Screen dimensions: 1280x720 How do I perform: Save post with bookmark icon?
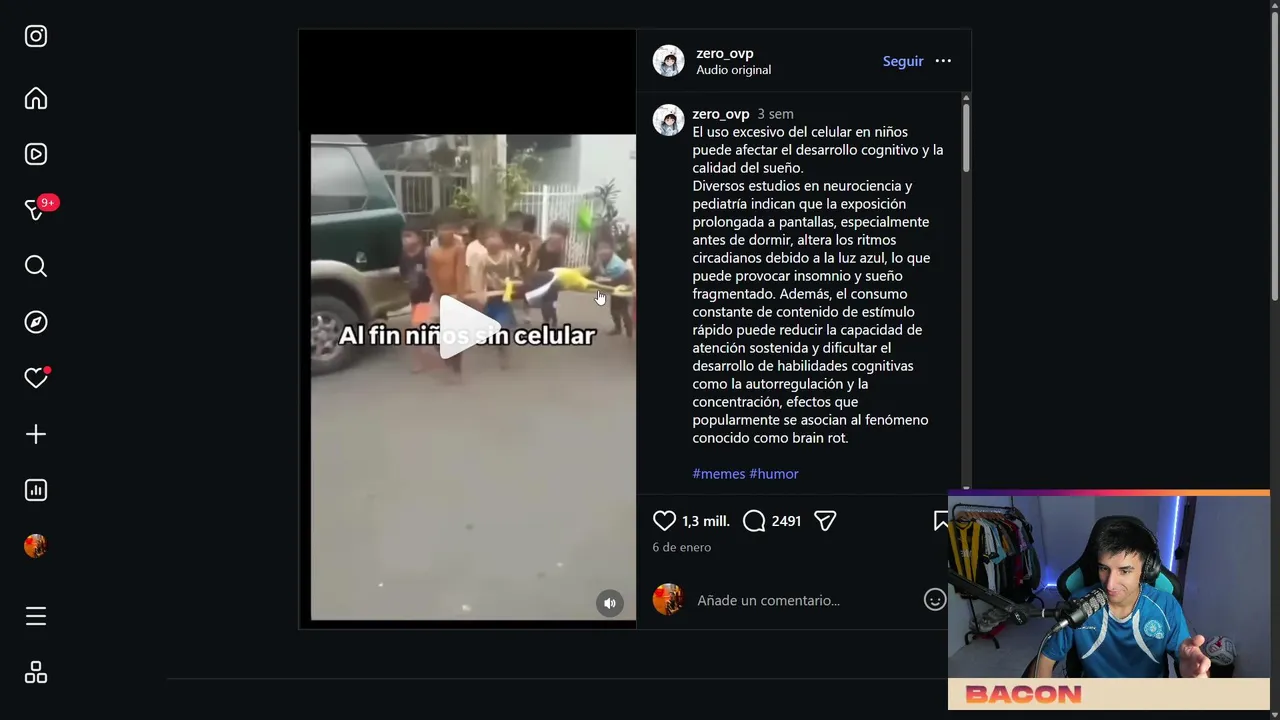click(941, 521)
